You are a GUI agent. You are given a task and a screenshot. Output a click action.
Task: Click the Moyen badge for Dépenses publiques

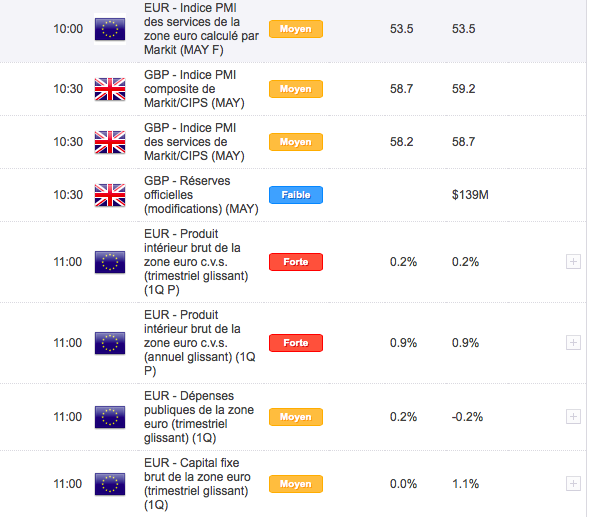click(x=295, y=416)
